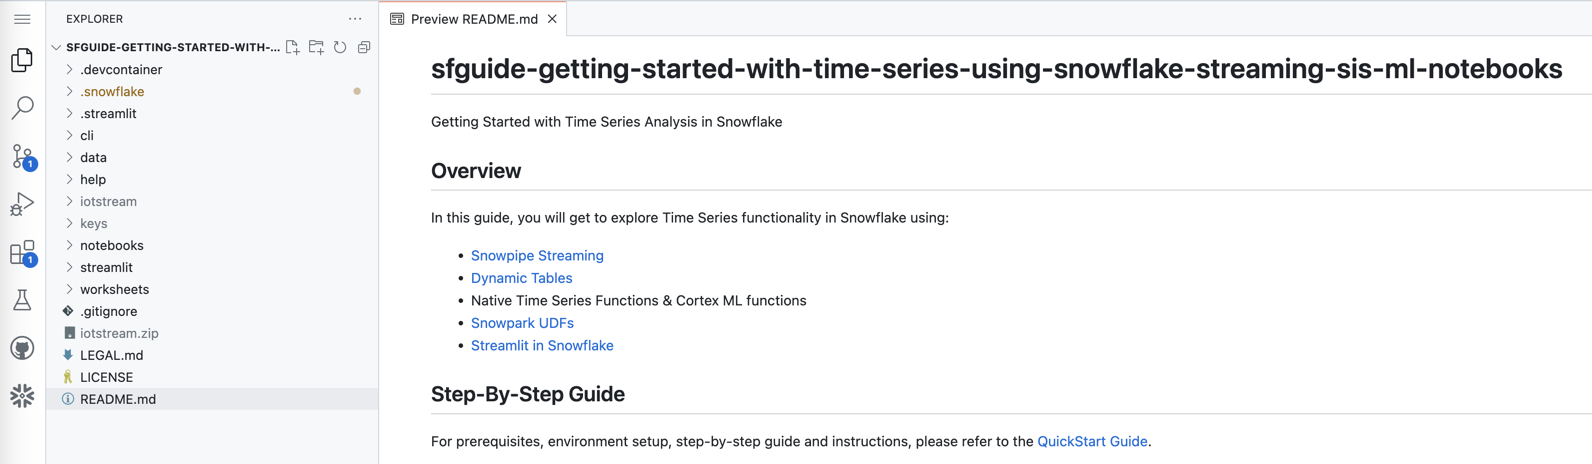Viewport: 1592px width, 464px height.
Task: Open the Testing flask view
Action: pos(22,300)
